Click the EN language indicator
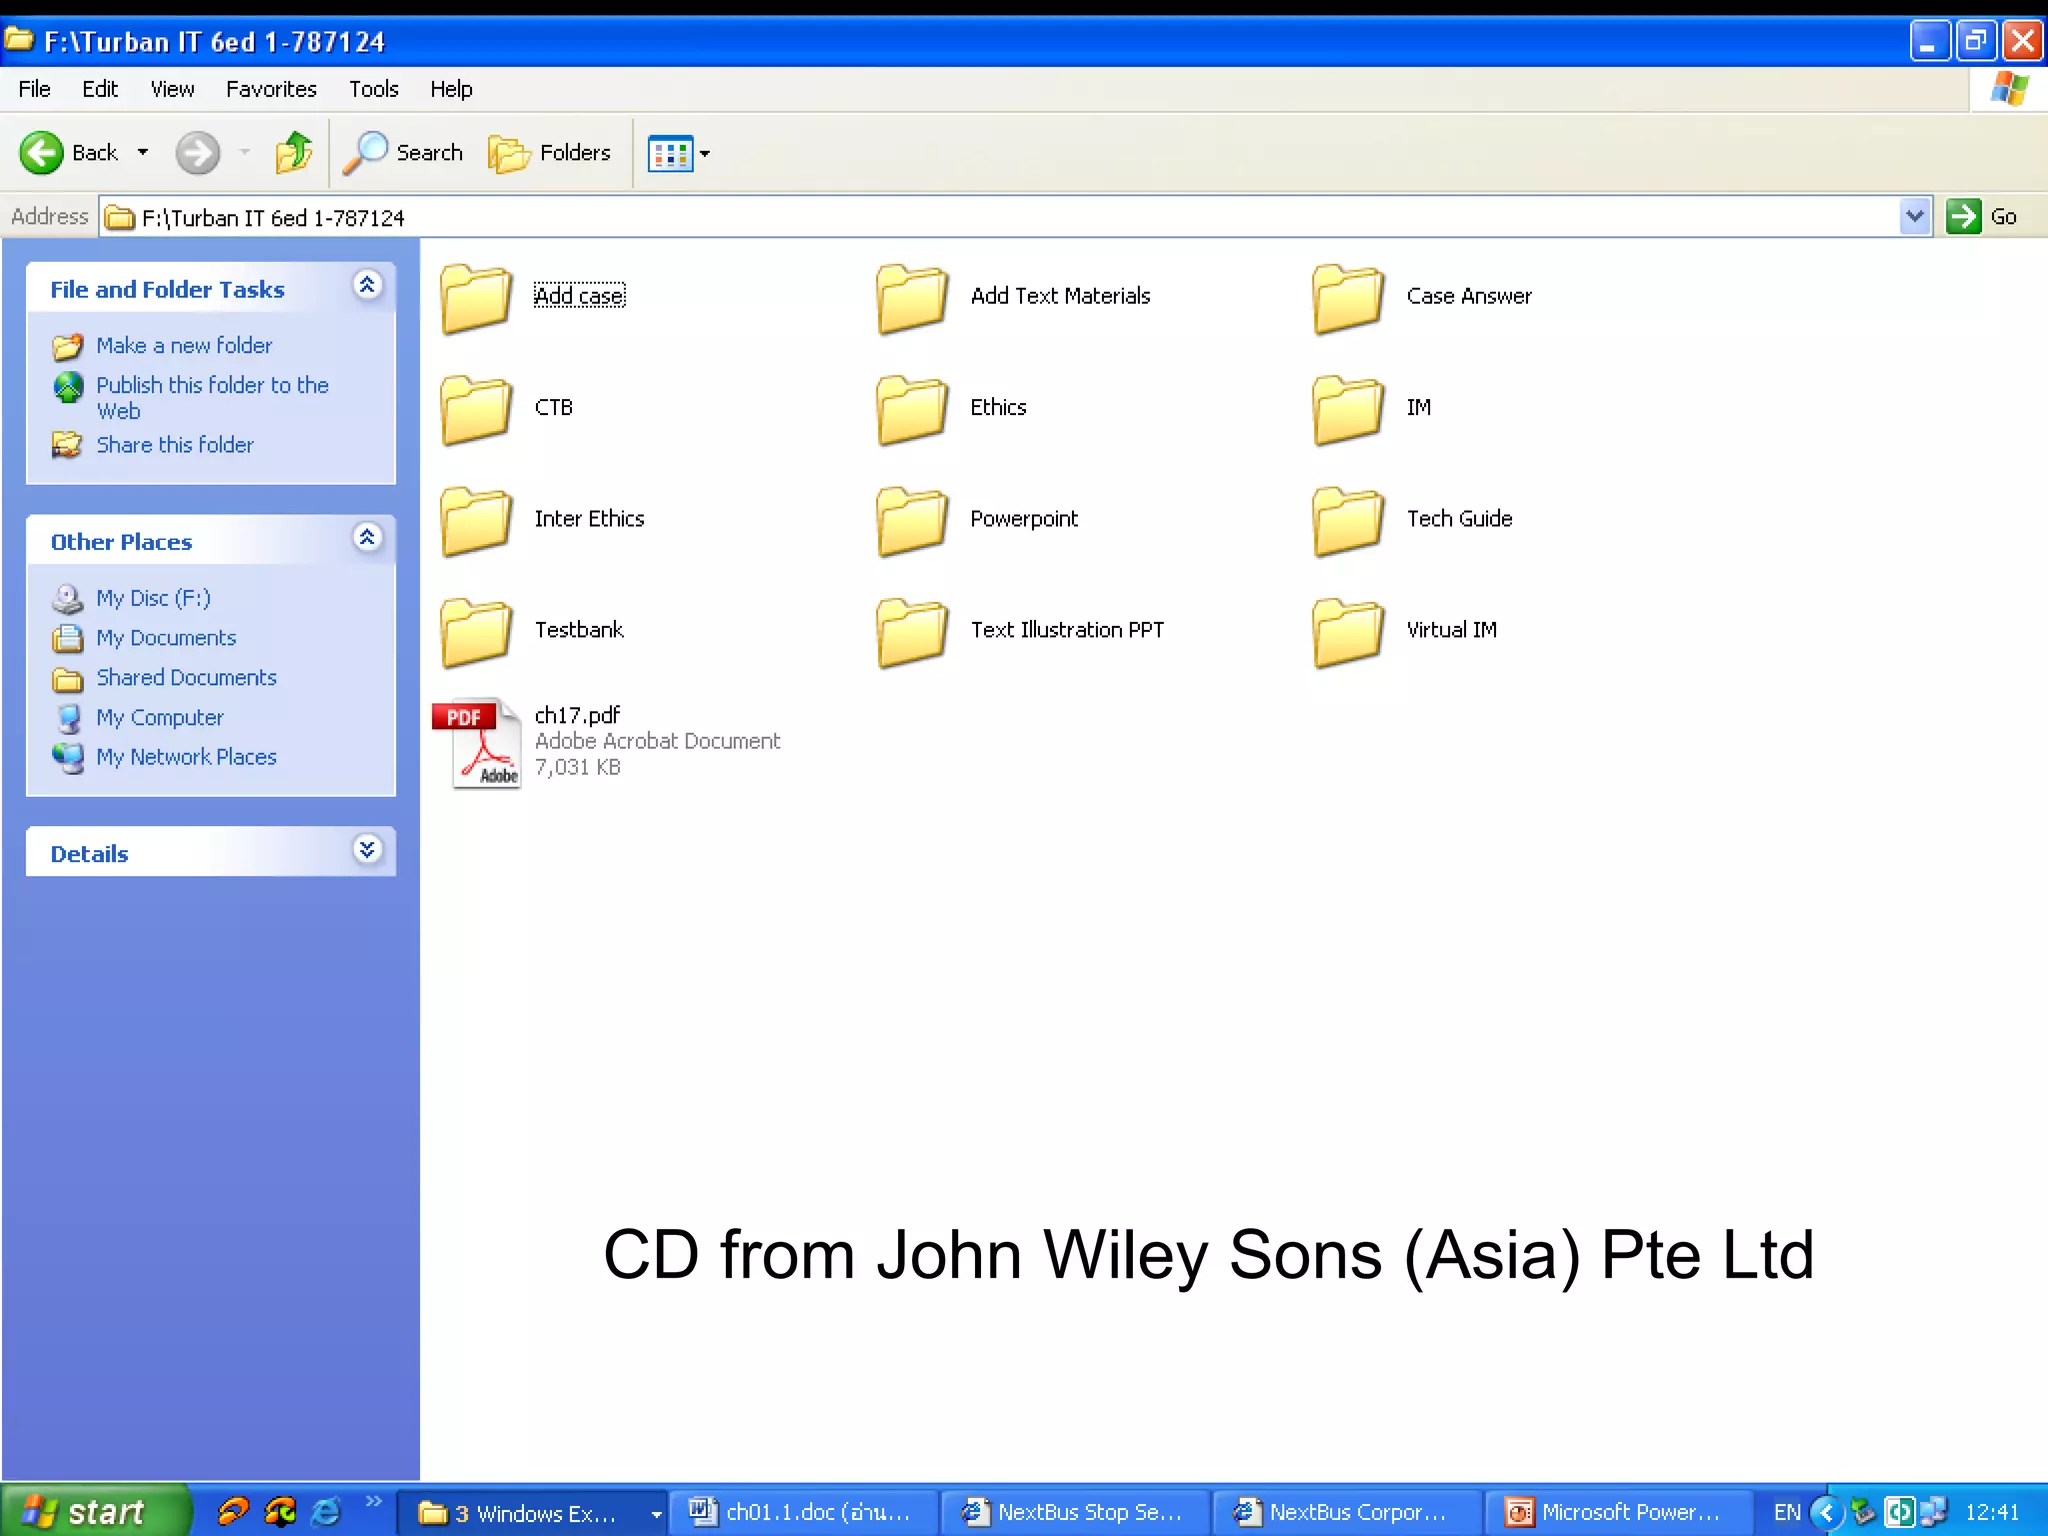The width and height of the screenshot is (2048, 1536). point(1787,1512)
